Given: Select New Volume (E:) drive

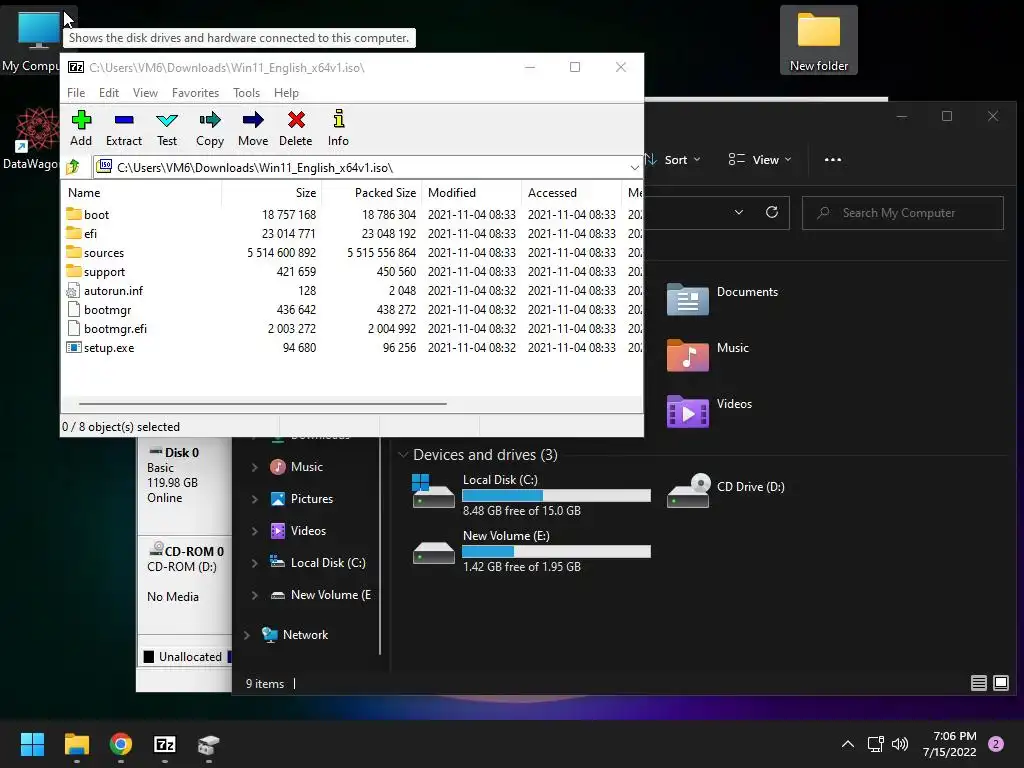Looking at the screenshot, I should tap(531, 551).
